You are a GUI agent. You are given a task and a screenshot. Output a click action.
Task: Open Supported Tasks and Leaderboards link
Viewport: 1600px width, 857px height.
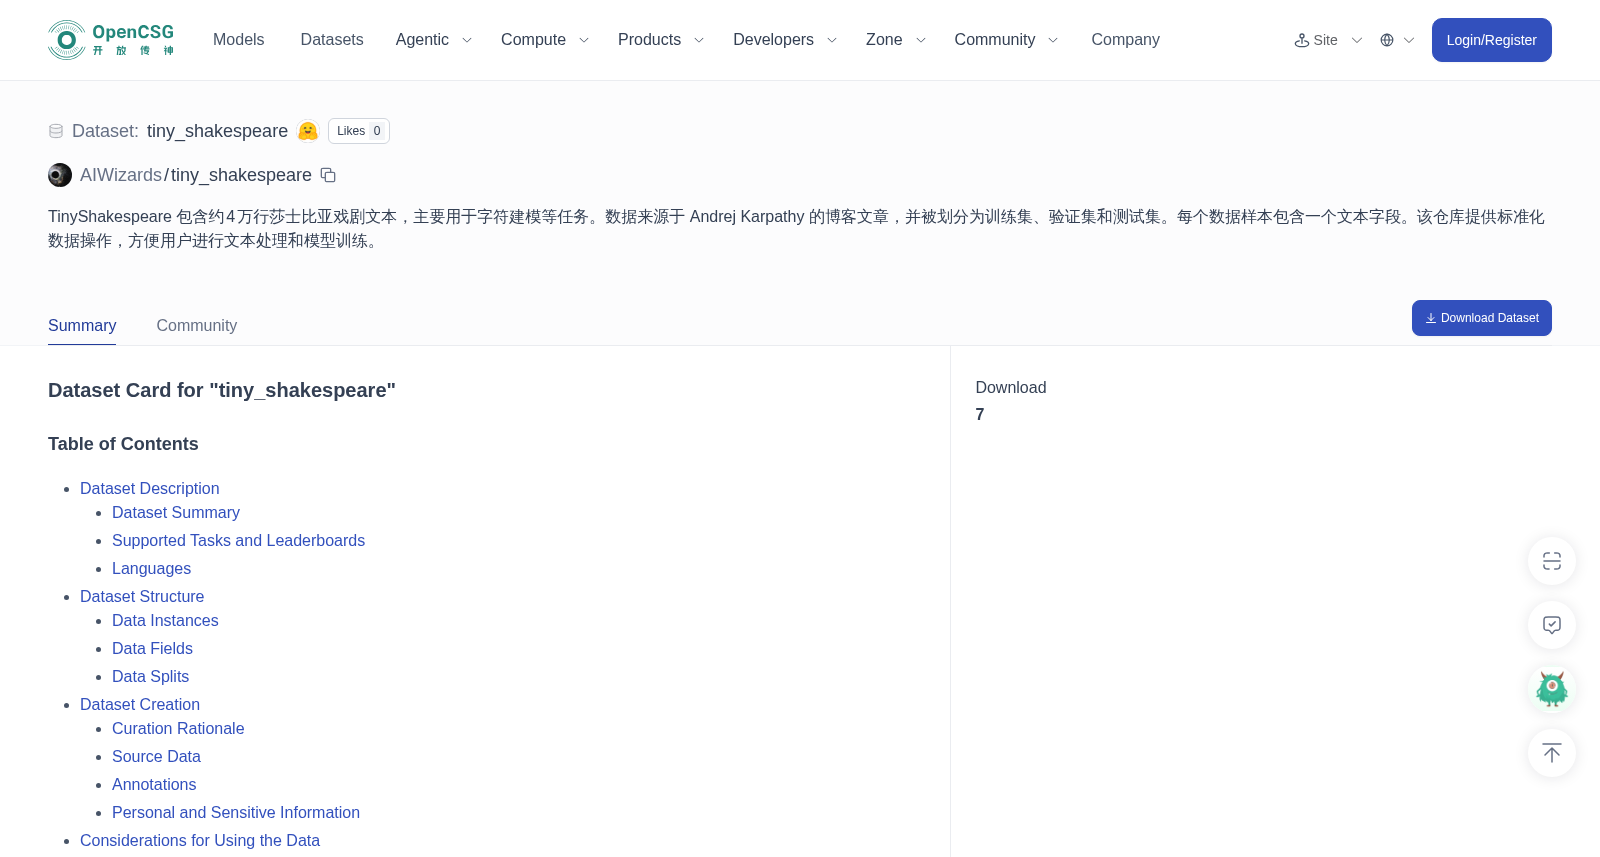click(238, 540)
